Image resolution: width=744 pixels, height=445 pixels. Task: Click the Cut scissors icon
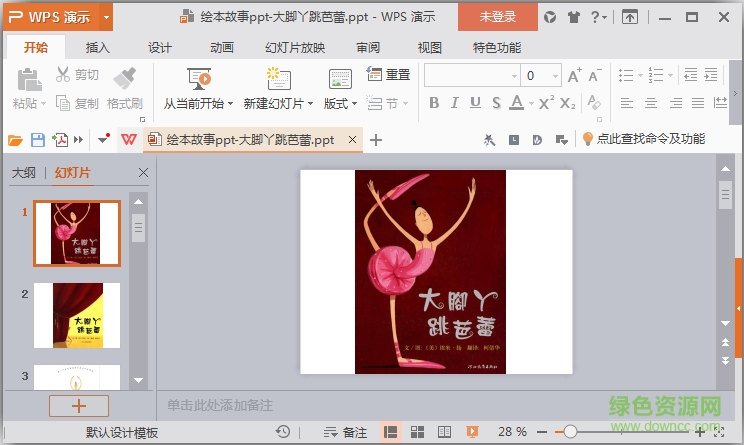63,74
